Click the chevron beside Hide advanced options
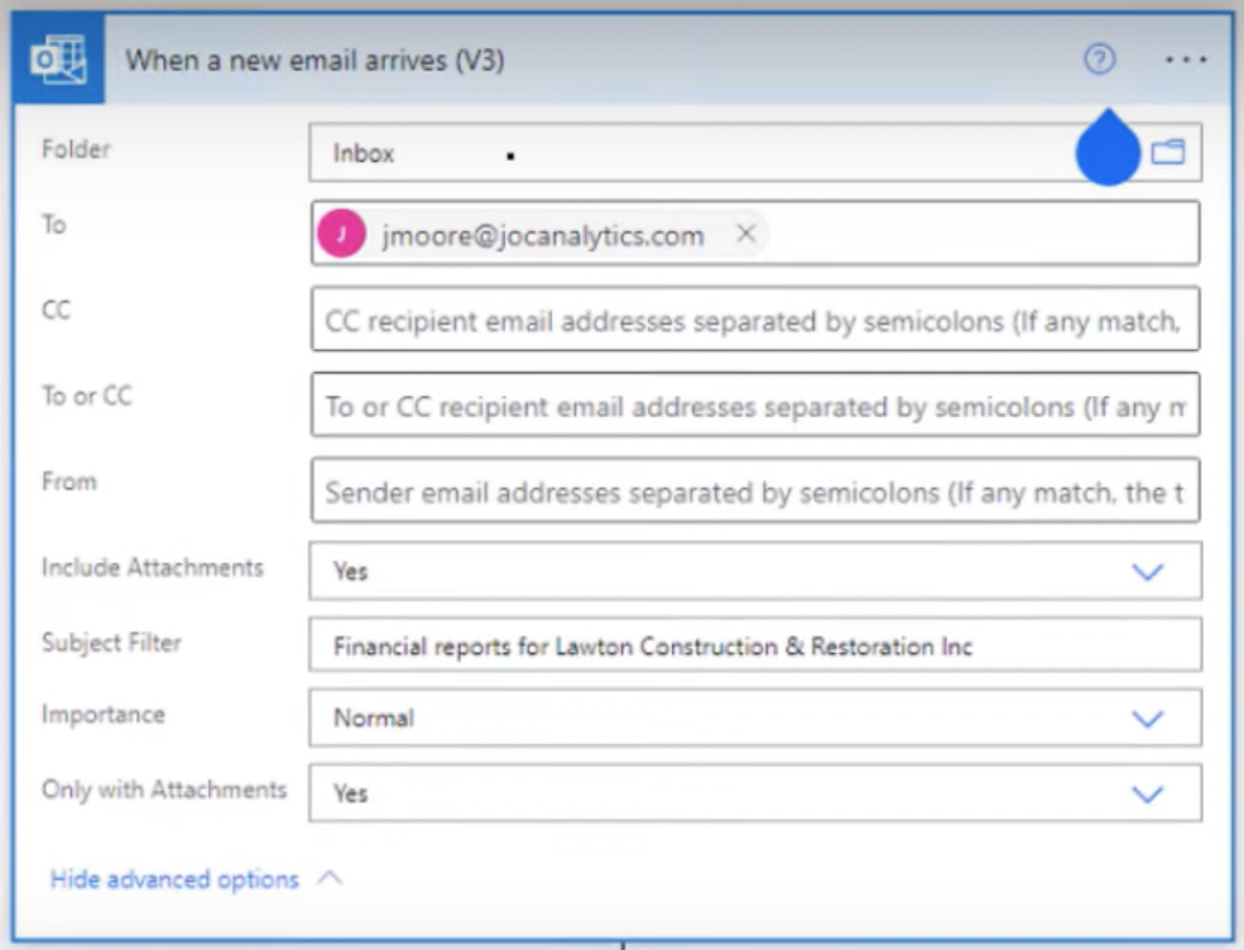The image size is (1244, 950). 330,879
